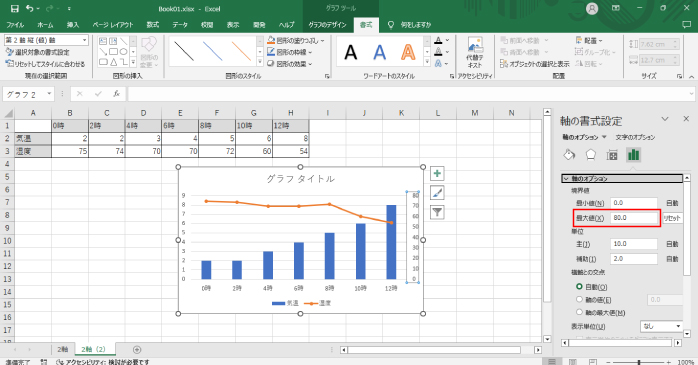The height and width of the screenshot is (365, 698).
Task: Add a new sheet with plus icon
Action: [x=137, y=349]
